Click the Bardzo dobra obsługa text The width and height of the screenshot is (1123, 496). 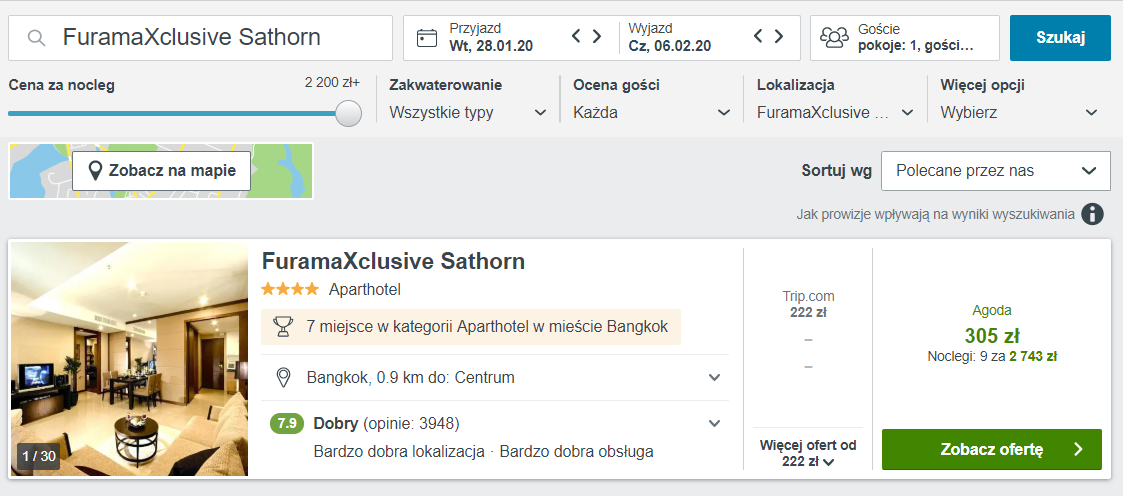pyautogui.click(x=577, y=452)
